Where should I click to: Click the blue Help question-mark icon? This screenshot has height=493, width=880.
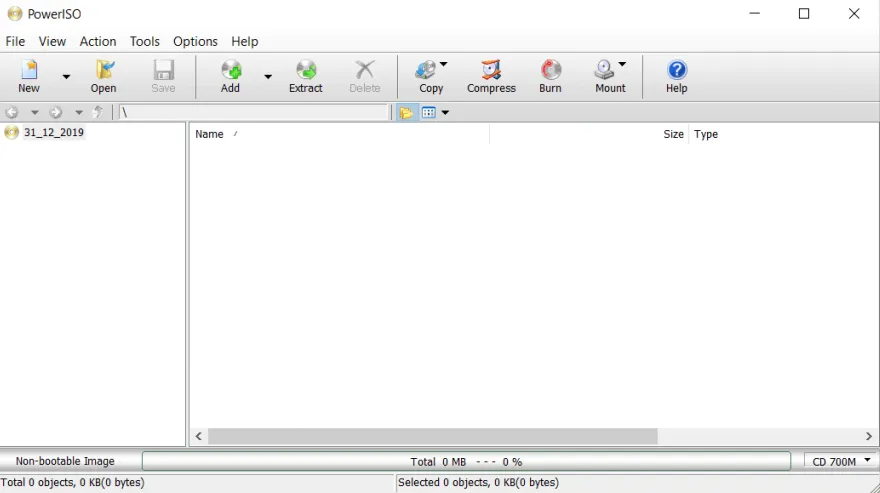pos(677,70)
